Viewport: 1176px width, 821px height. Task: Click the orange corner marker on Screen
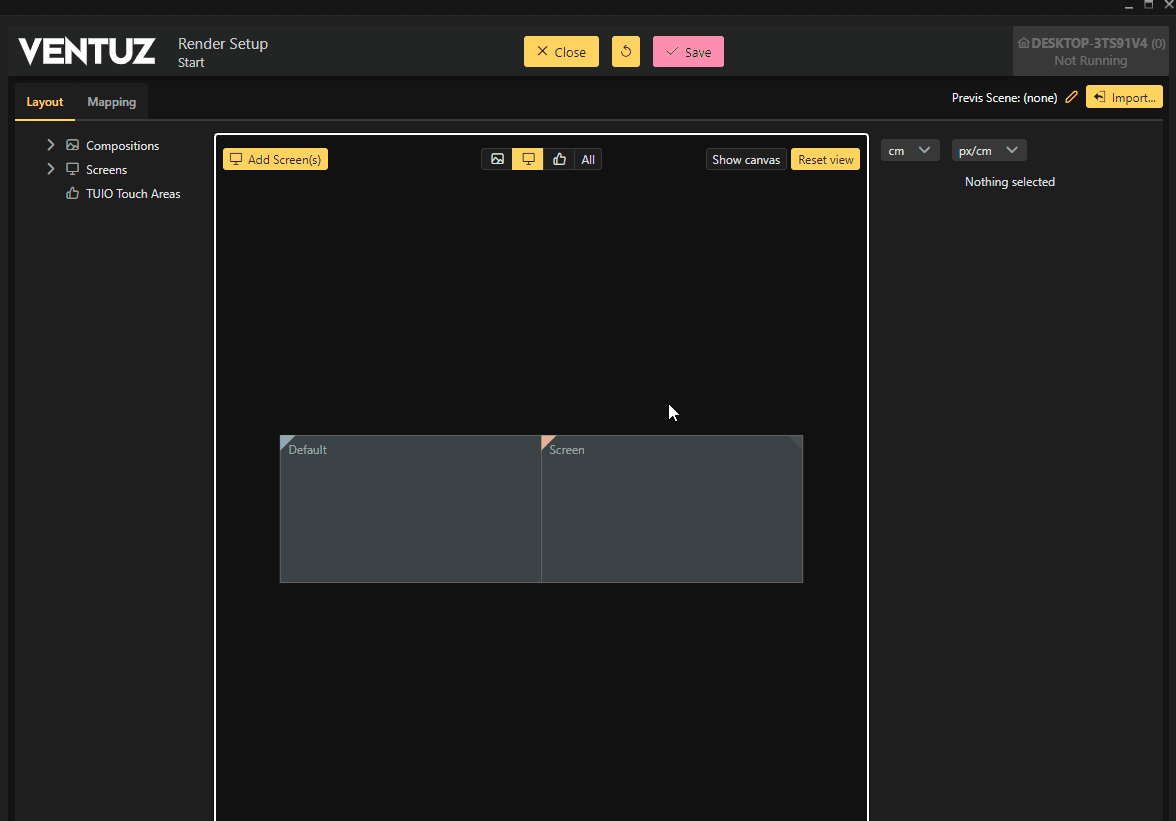(546, 440)
